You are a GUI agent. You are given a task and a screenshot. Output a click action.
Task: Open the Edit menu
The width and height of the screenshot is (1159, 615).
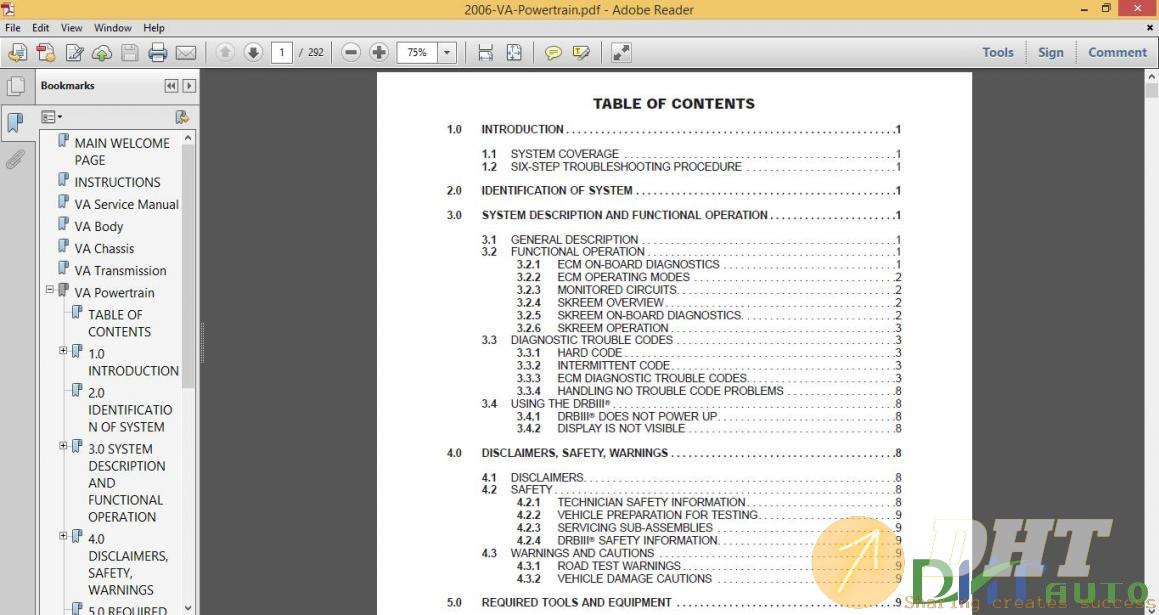click(41, 27)
